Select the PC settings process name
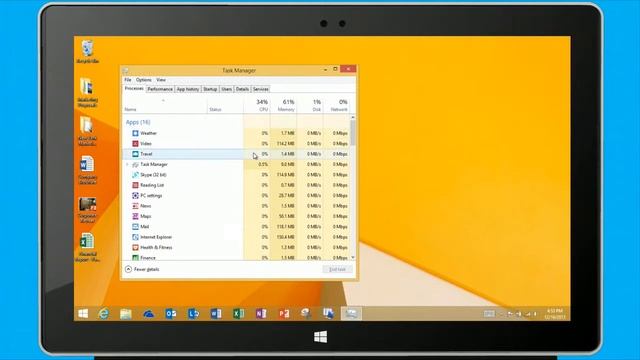 tap(151, 196)
